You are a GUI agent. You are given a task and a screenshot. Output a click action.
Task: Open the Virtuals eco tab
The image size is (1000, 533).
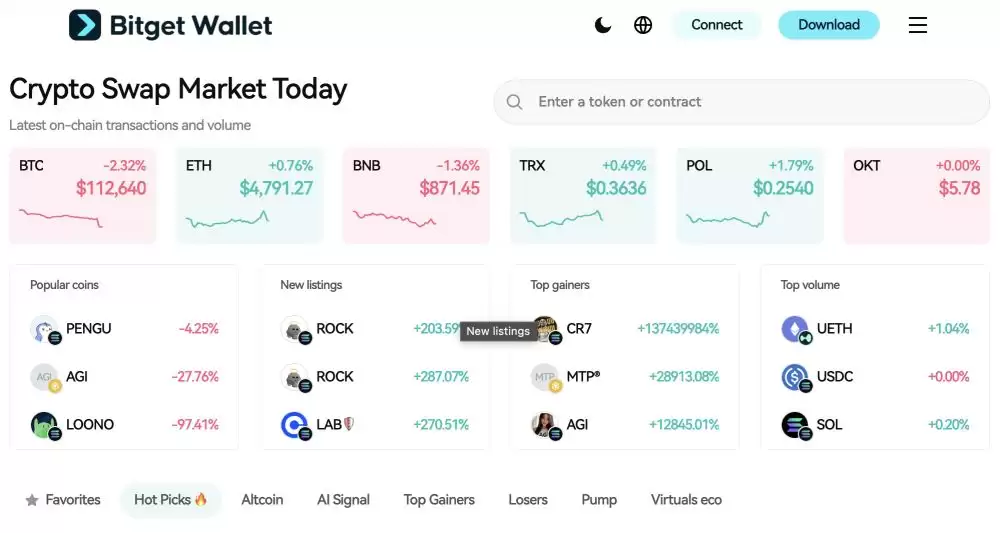pos(686,500)
